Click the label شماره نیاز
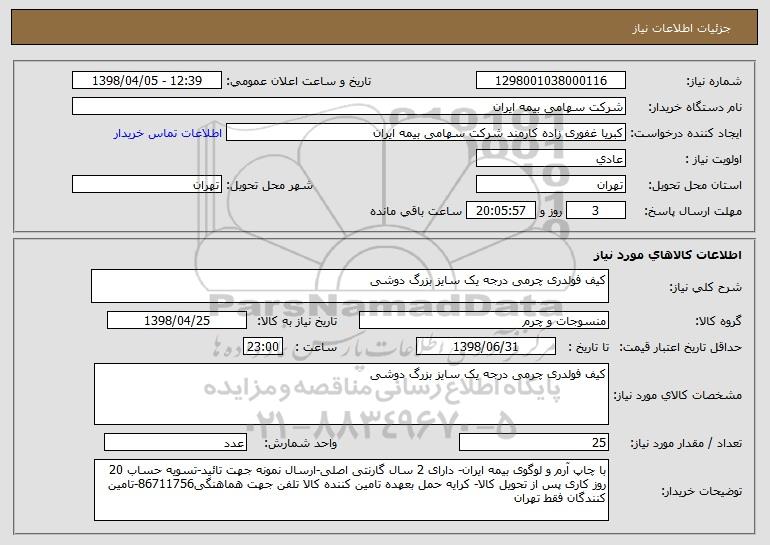The height and width of the screenshot is (545, 770). (716, 82)
